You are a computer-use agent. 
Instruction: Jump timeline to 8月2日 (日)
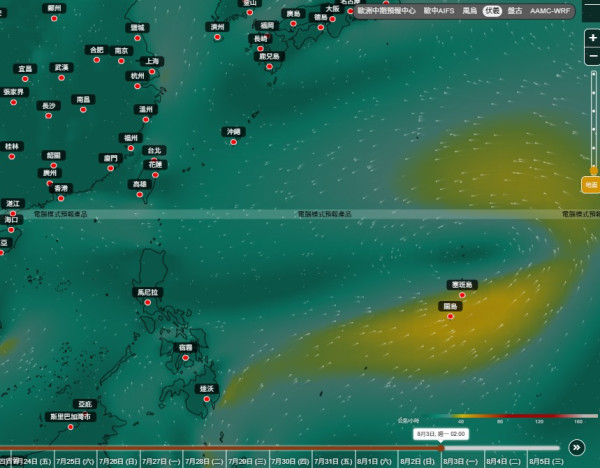417,461
